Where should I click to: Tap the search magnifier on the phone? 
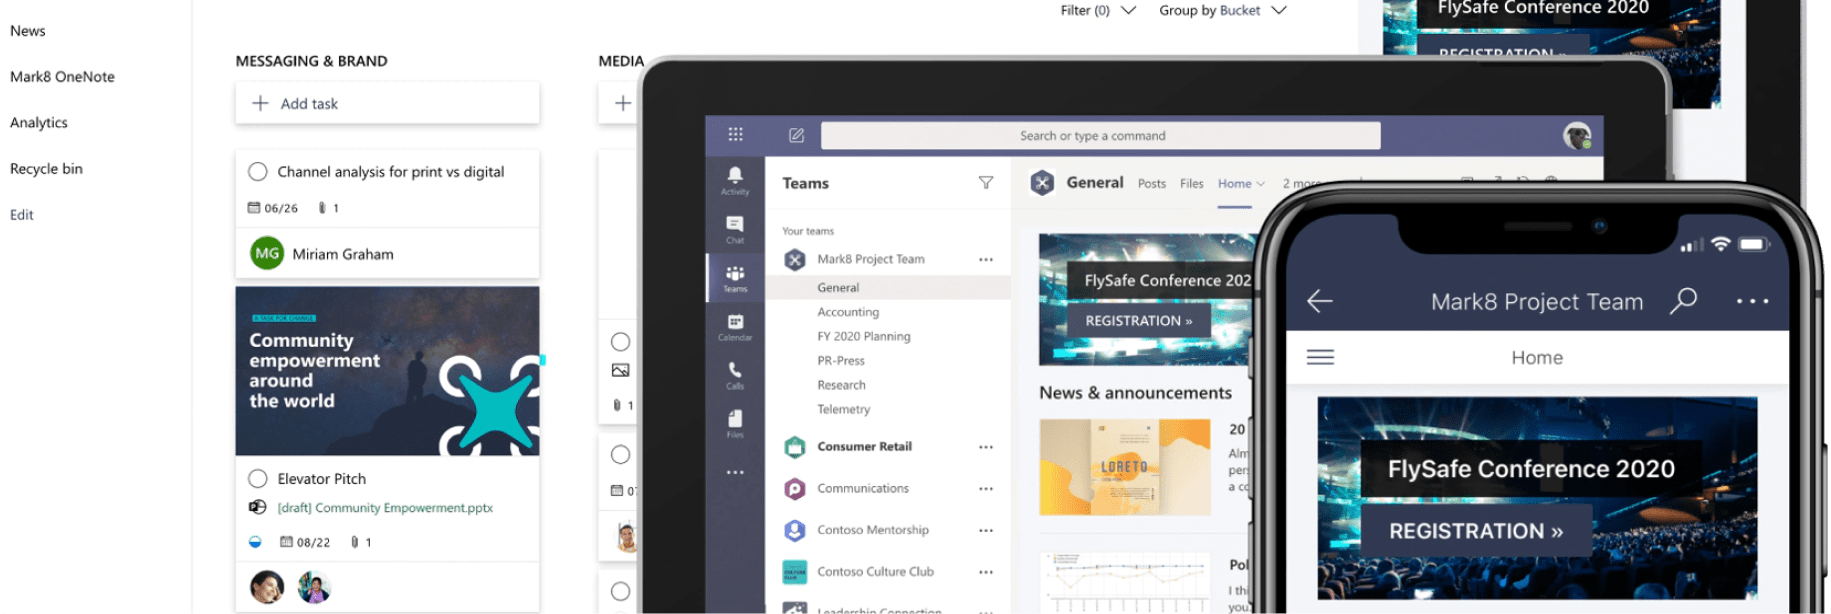[x=1684, y=300]
